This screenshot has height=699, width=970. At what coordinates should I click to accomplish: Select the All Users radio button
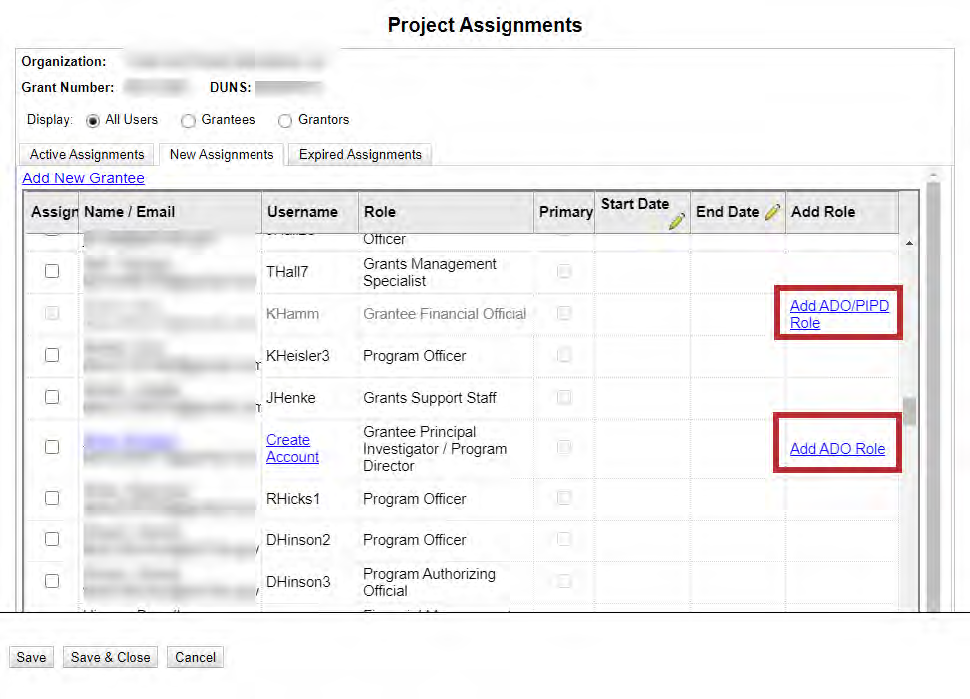pos(94,120)
